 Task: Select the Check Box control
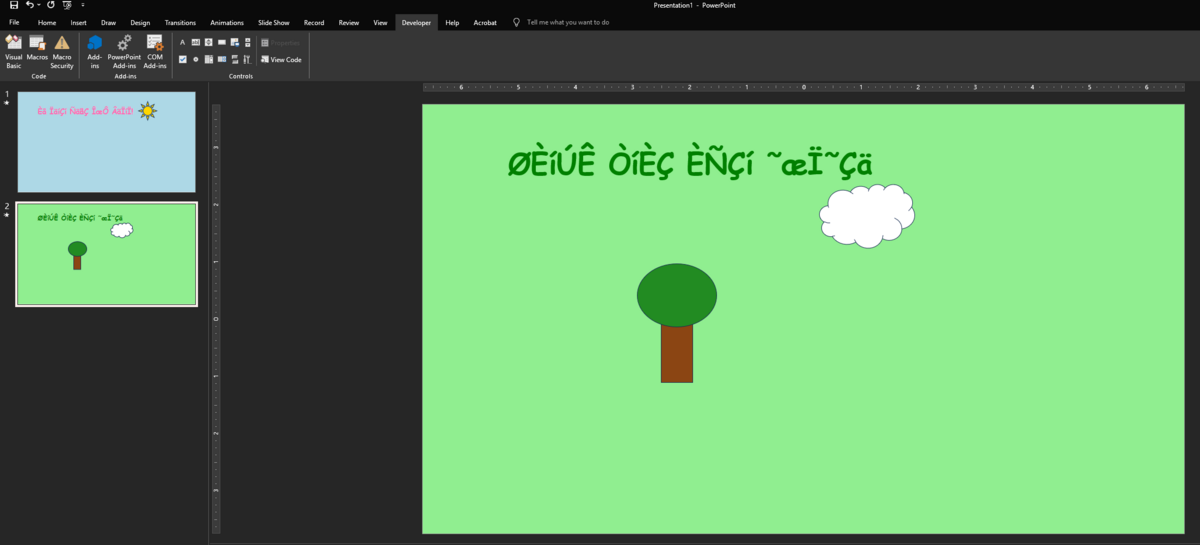pyautogui.click(x=183, y=60)
